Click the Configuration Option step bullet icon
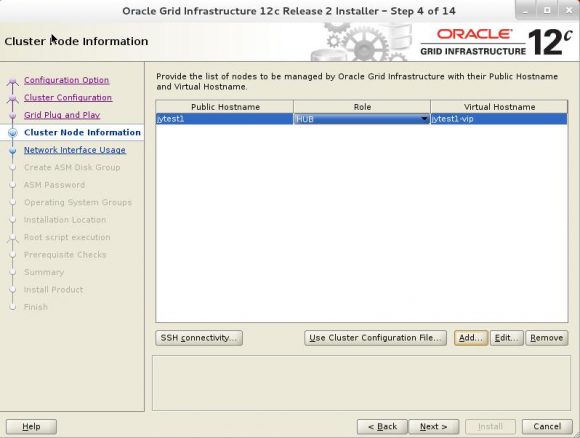580x438 pixels. (13, 81)
